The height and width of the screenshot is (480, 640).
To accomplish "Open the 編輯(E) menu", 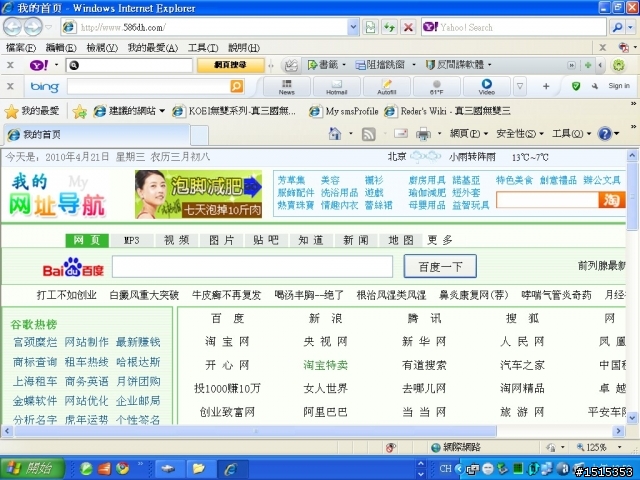I will click(x=61, y=48).
